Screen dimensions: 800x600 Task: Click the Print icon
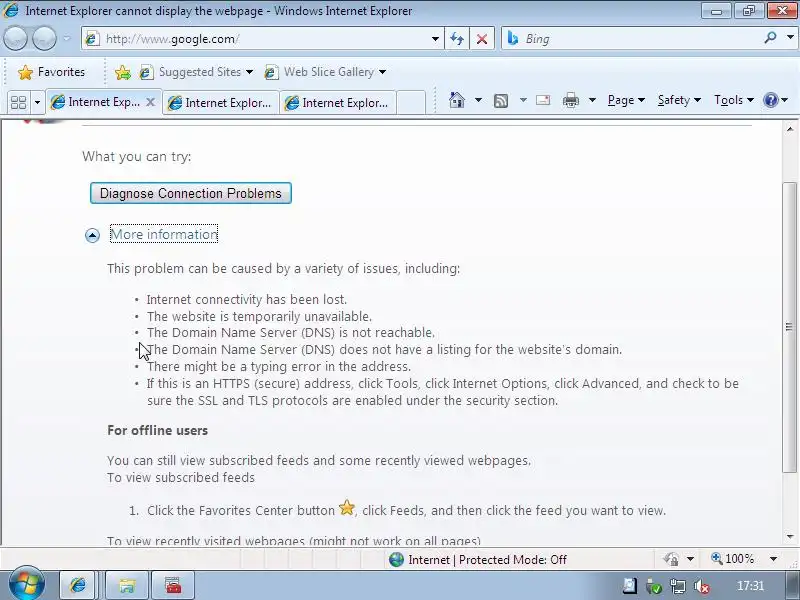coord(570,100)
